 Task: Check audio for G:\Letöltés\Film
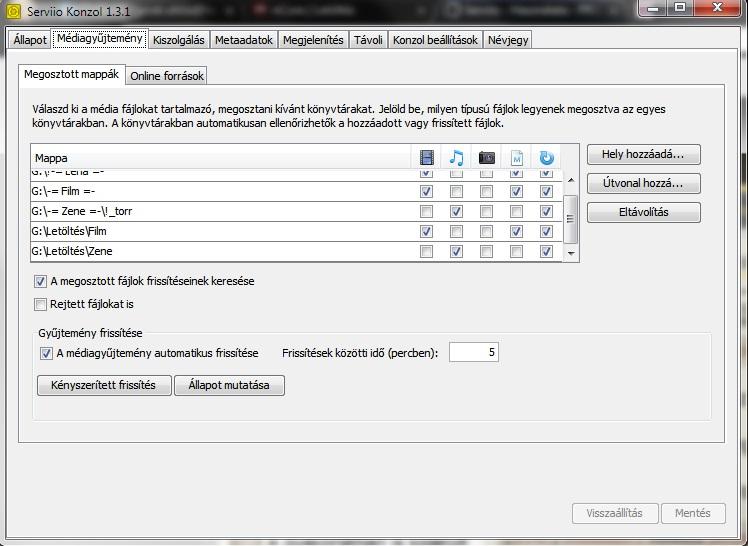pyautogui.click(x=457, y=231)
